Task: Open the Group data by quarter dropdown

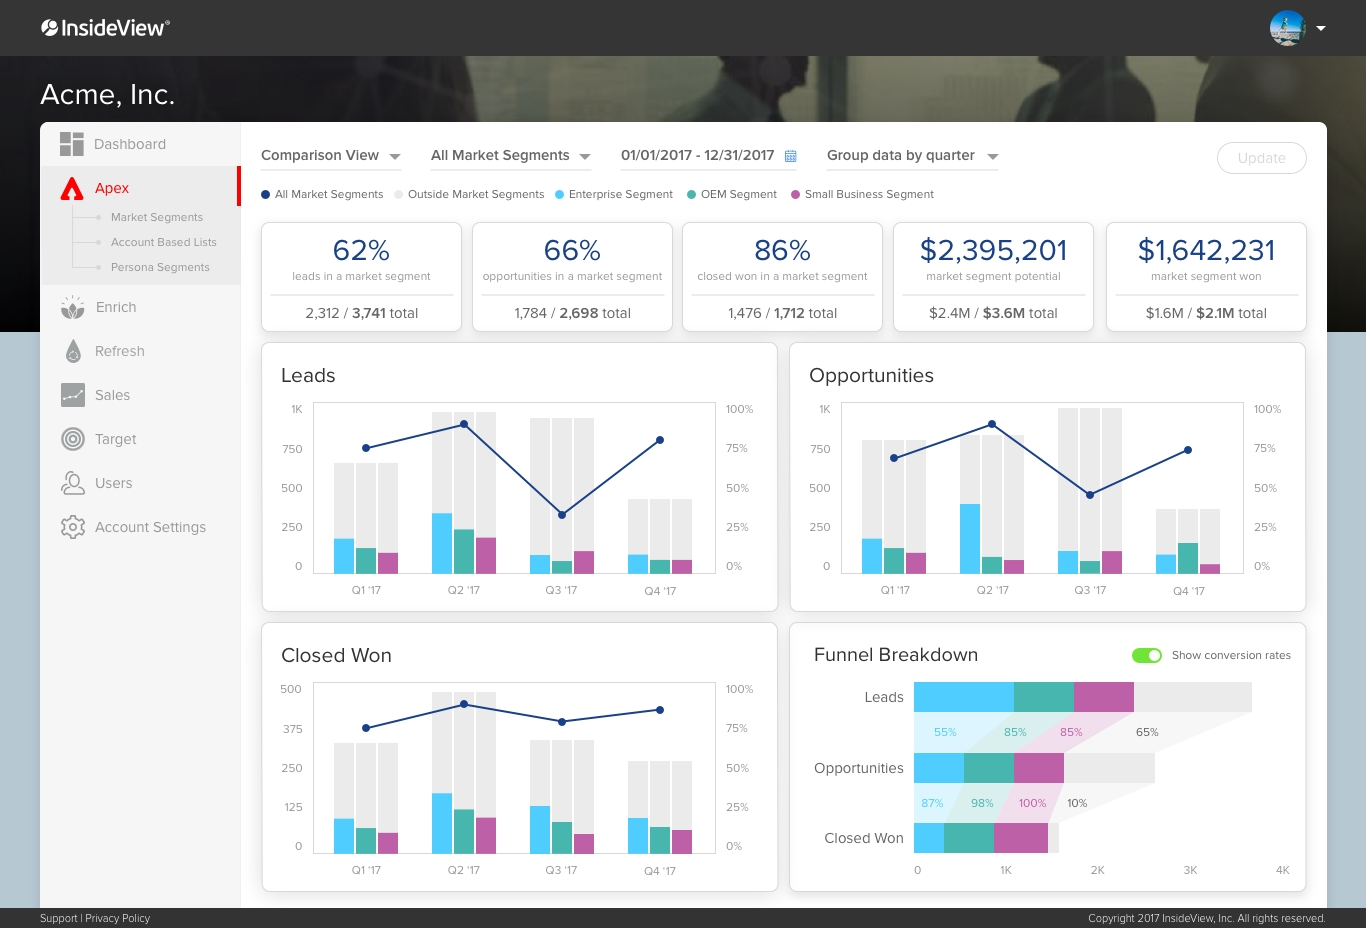Action: [x=913, y=156]
